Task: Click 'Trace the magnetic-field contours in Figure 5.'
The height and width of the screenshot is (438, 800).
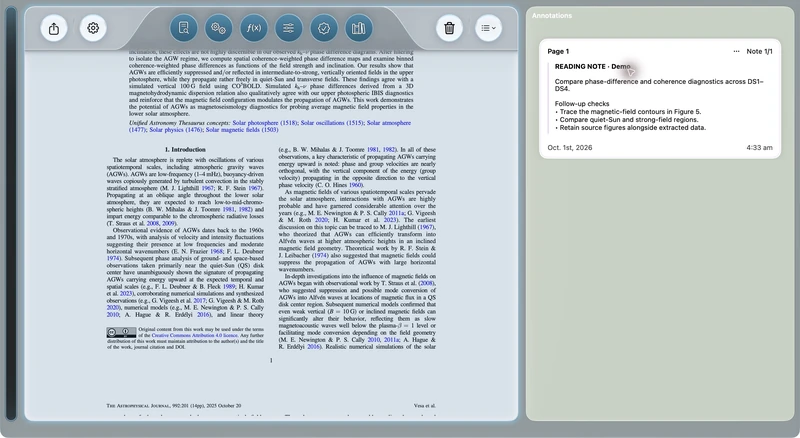Action: [x=630, y=112]
